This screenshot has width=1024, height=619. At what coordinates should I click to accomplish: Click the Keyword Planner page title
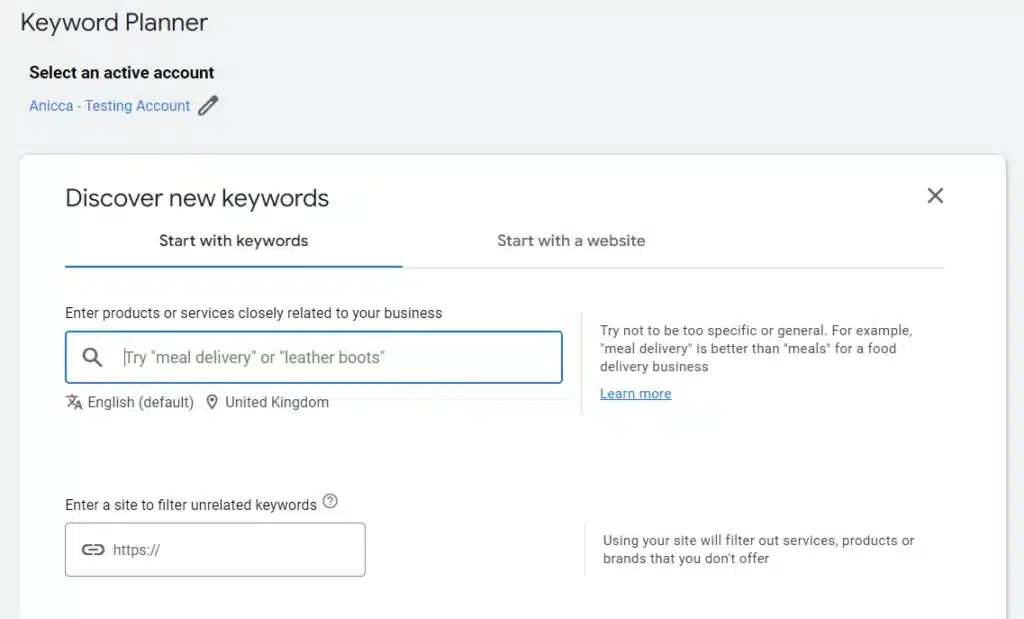[x=114, y=23]
